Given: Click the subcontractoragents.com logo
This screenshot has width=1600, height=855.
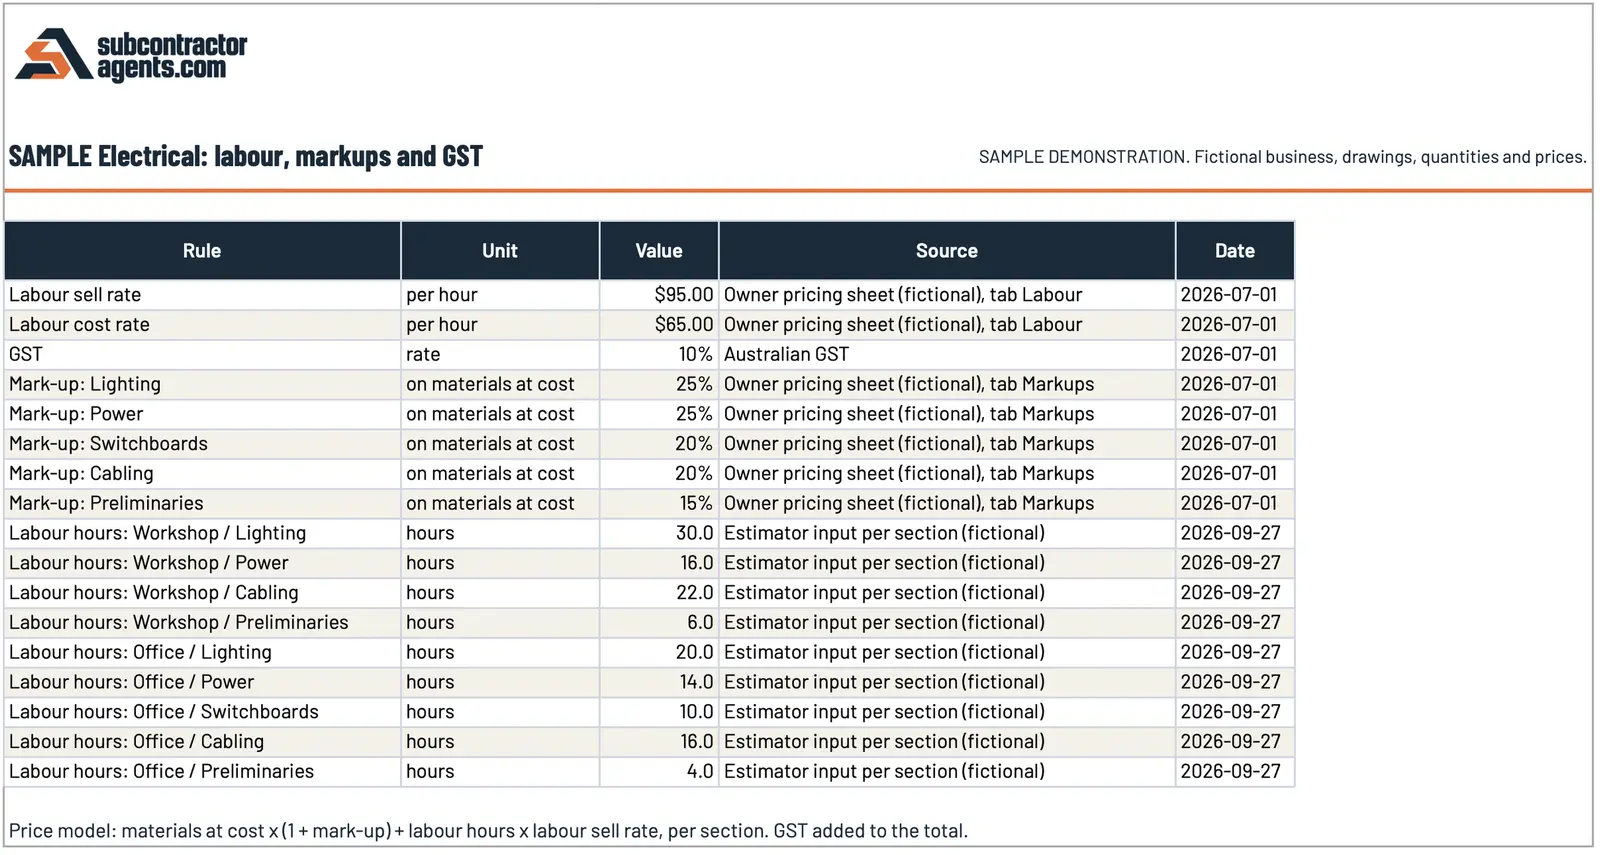Looking at the screenshot, I should pos(131,55).
